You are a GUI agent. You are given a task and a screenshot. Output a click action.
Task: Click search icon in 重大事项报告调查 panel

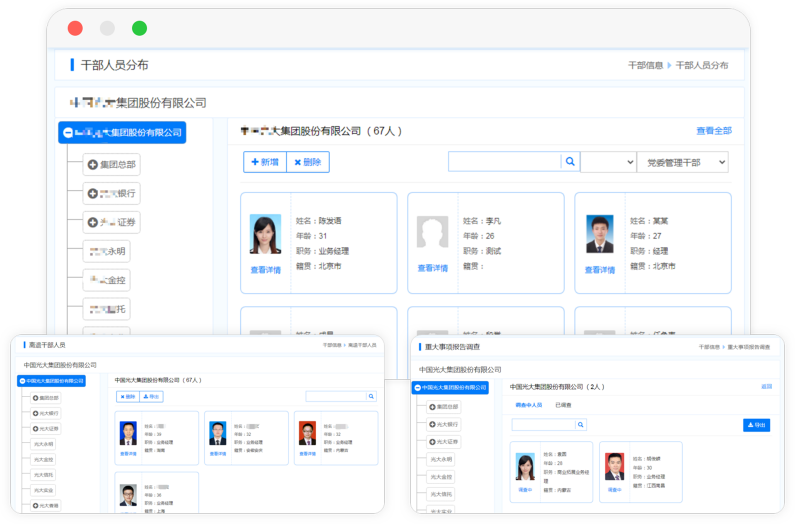[x=582, y=425]
